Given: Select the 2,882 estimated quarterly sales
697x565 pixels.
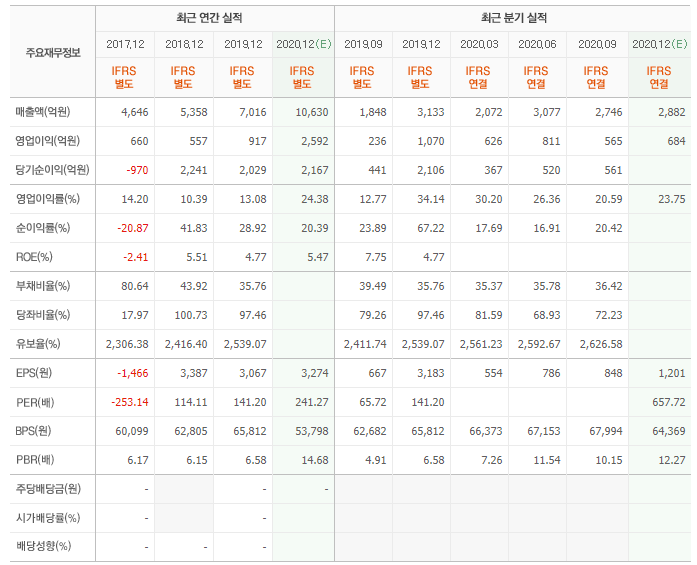Looking at the screenshot, I should [672, 112].
